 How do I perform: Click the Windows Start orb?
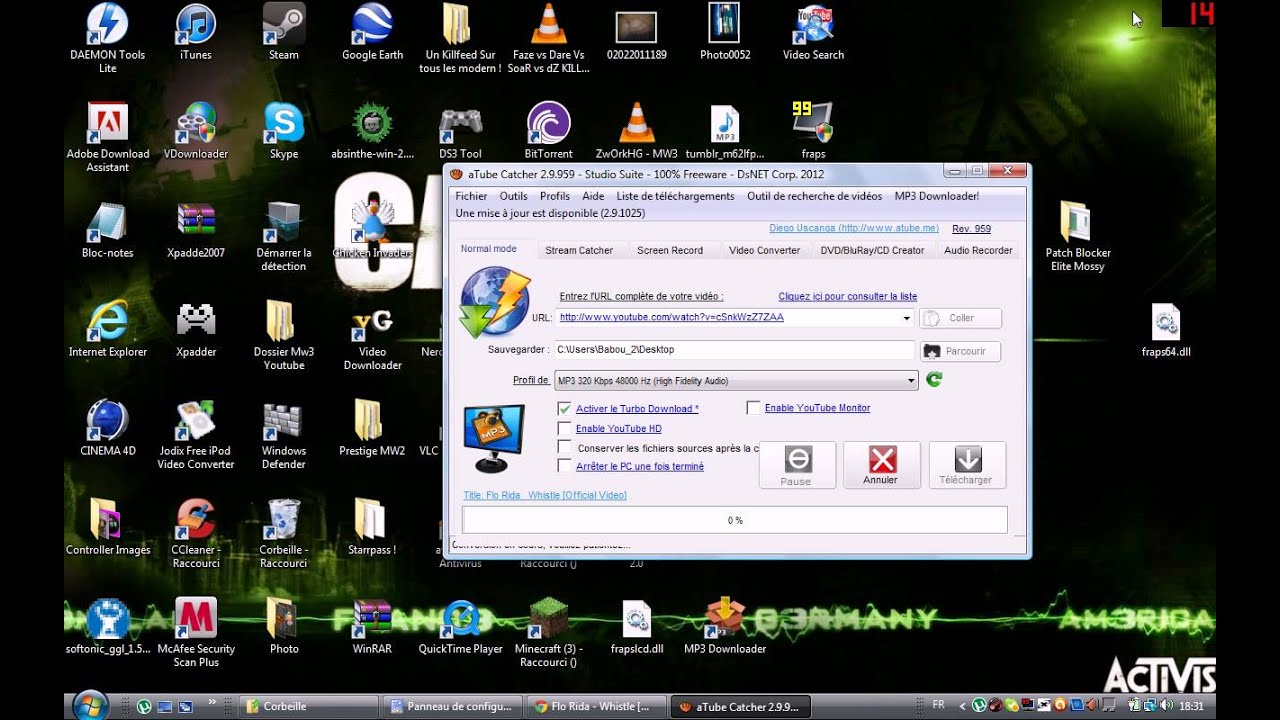click(90, 704)
